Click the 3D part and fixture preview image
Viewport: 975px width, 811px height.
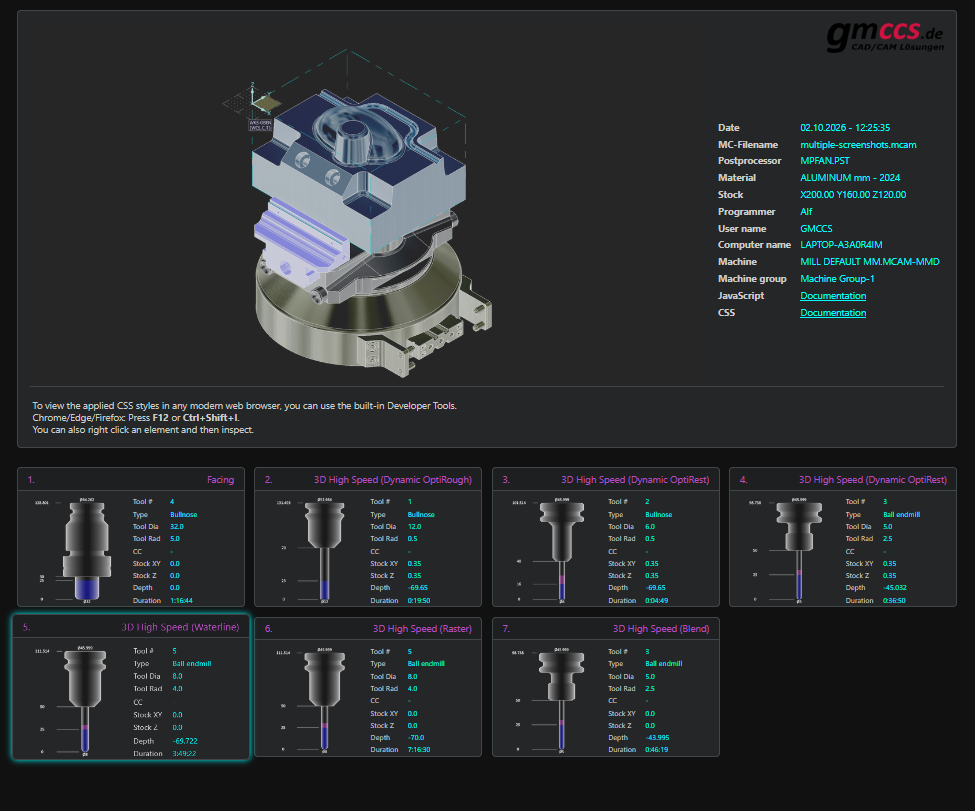point(358,213)
